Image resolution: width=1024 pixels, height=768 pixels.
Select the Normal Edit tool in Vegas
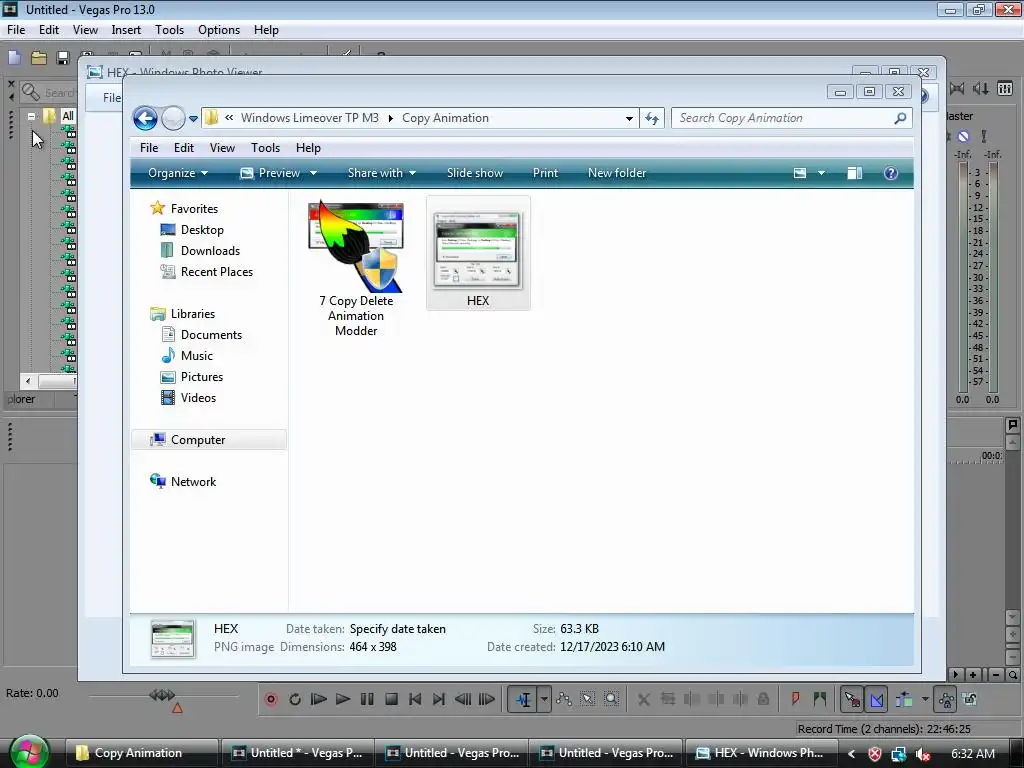523,699
